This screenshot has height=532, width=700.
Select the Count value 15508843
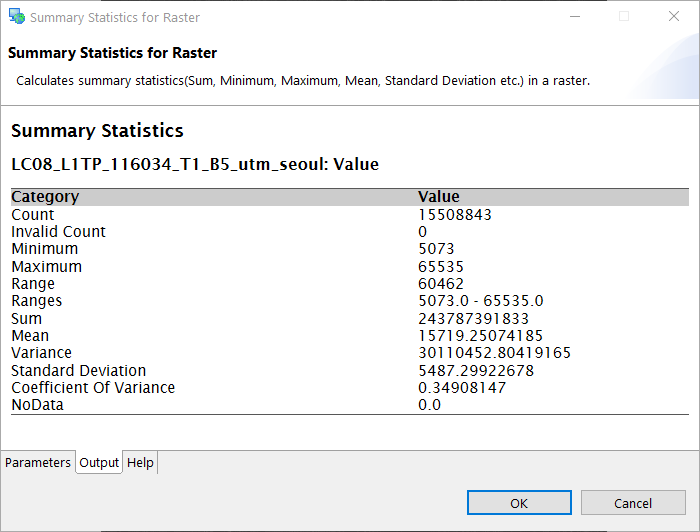coord(454,215)
